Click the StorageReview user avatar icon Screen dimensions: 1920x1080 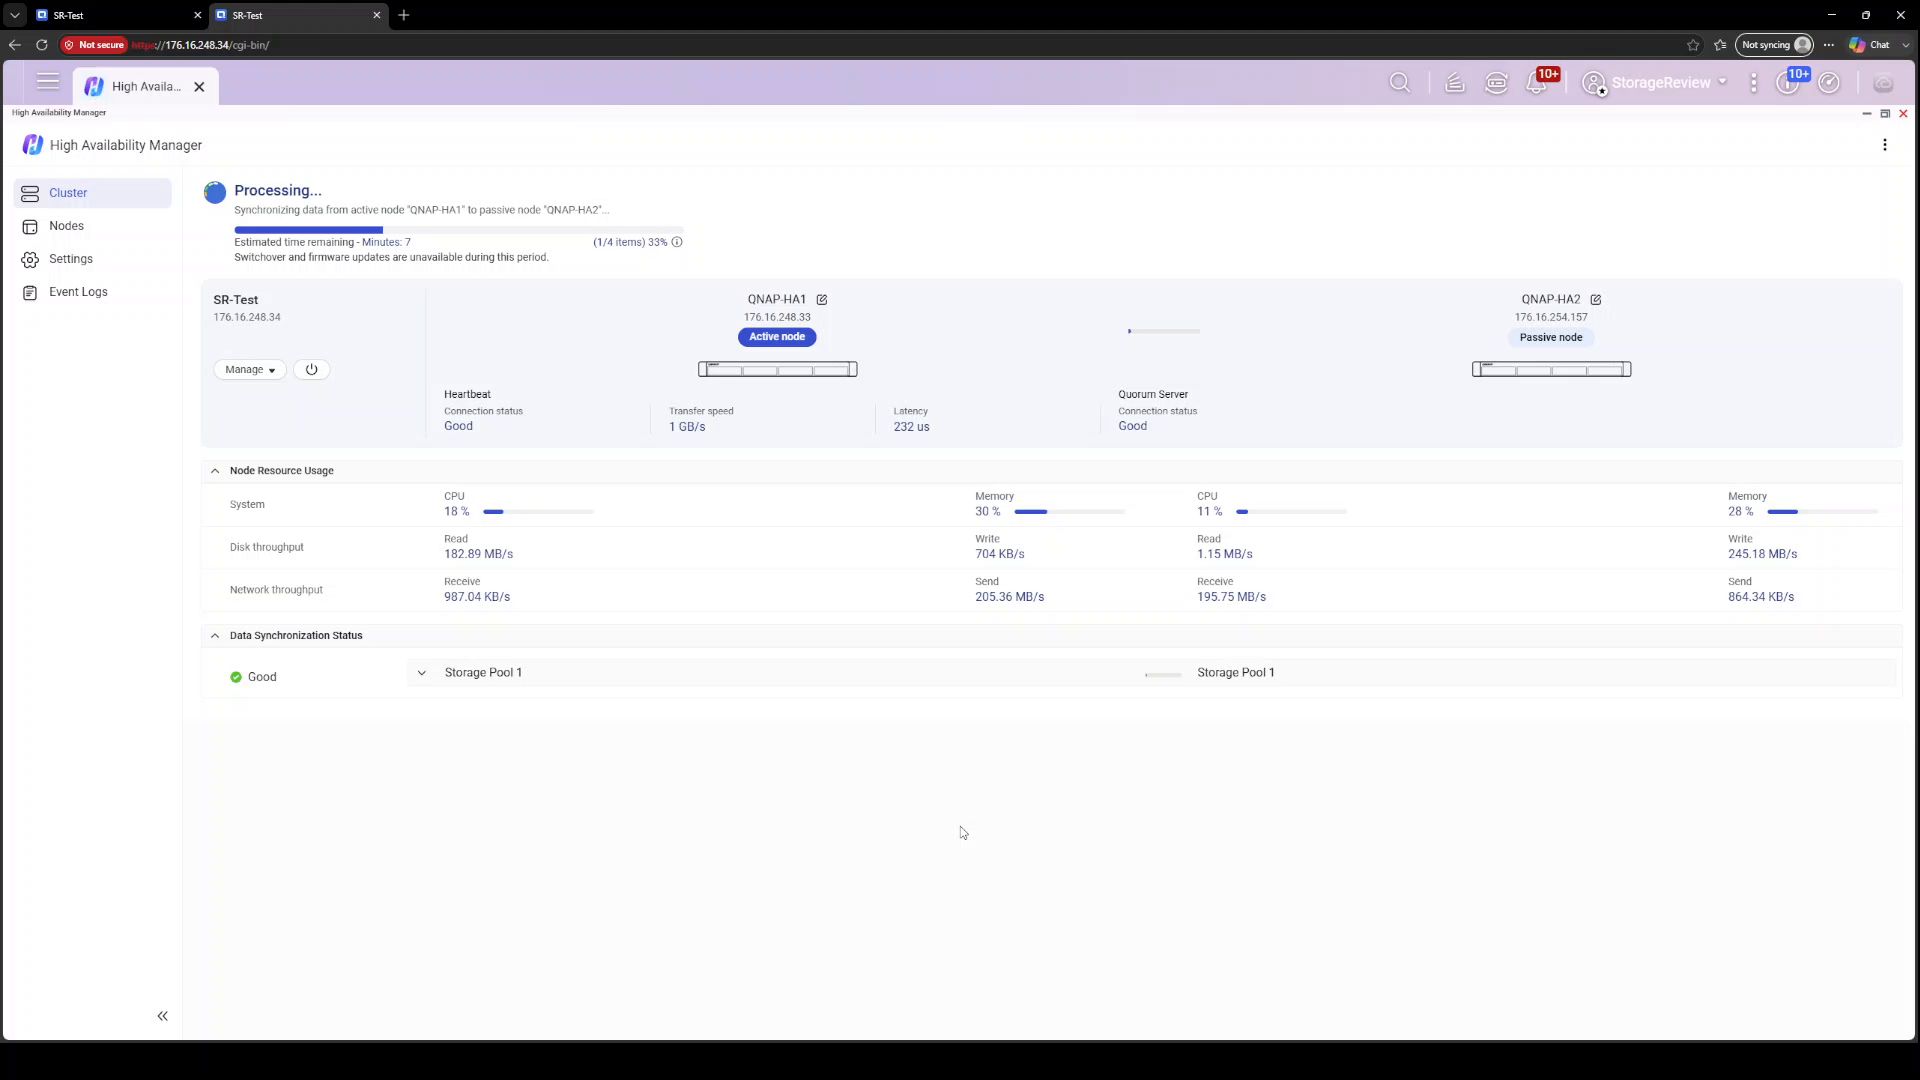tap(1594, 83)
